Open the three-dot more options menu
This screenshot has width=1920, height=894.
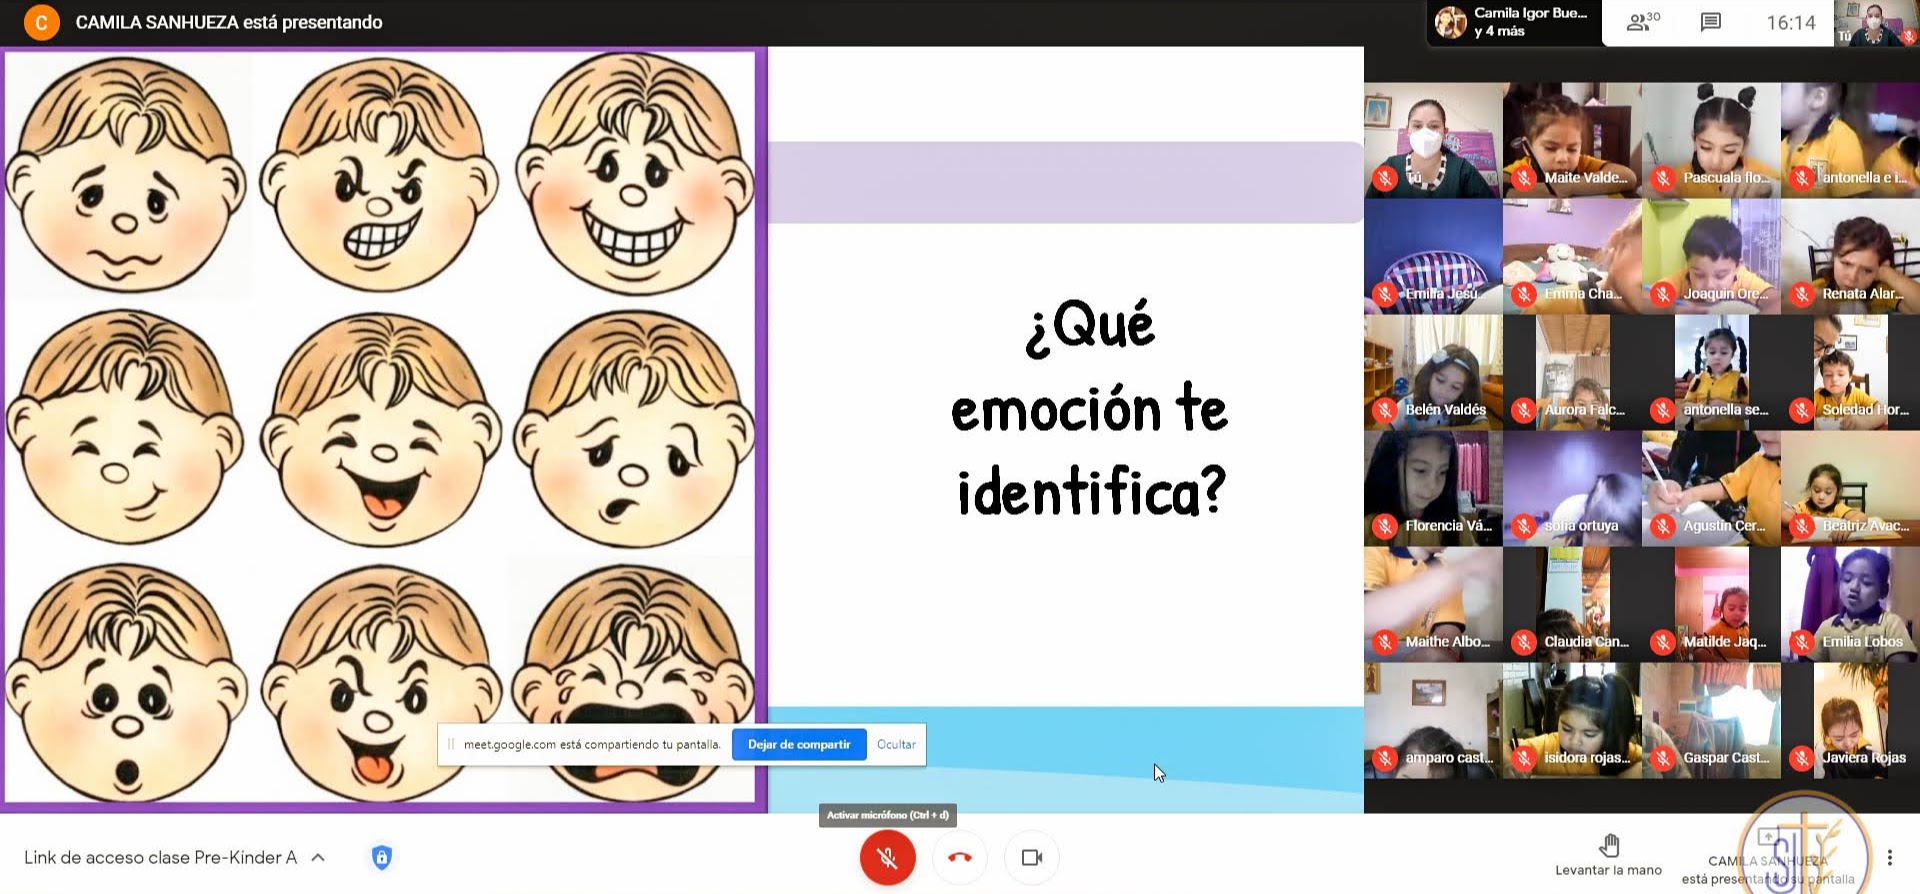[1889, 857]
